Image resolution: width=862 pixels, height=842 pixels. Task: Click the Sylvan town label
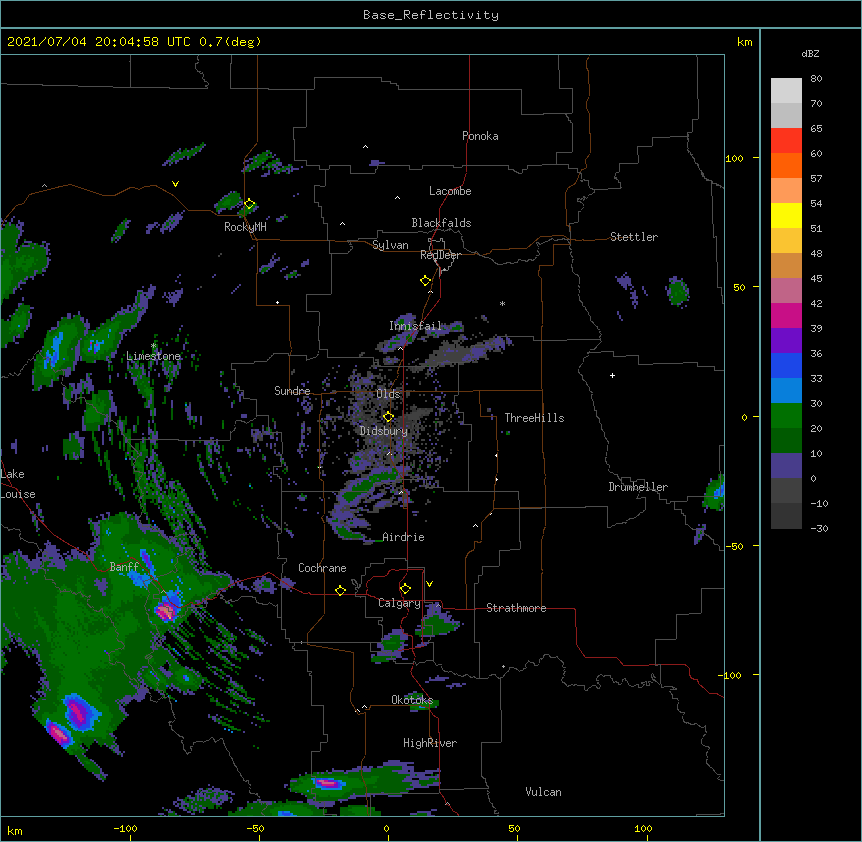[x=390, y=245]
